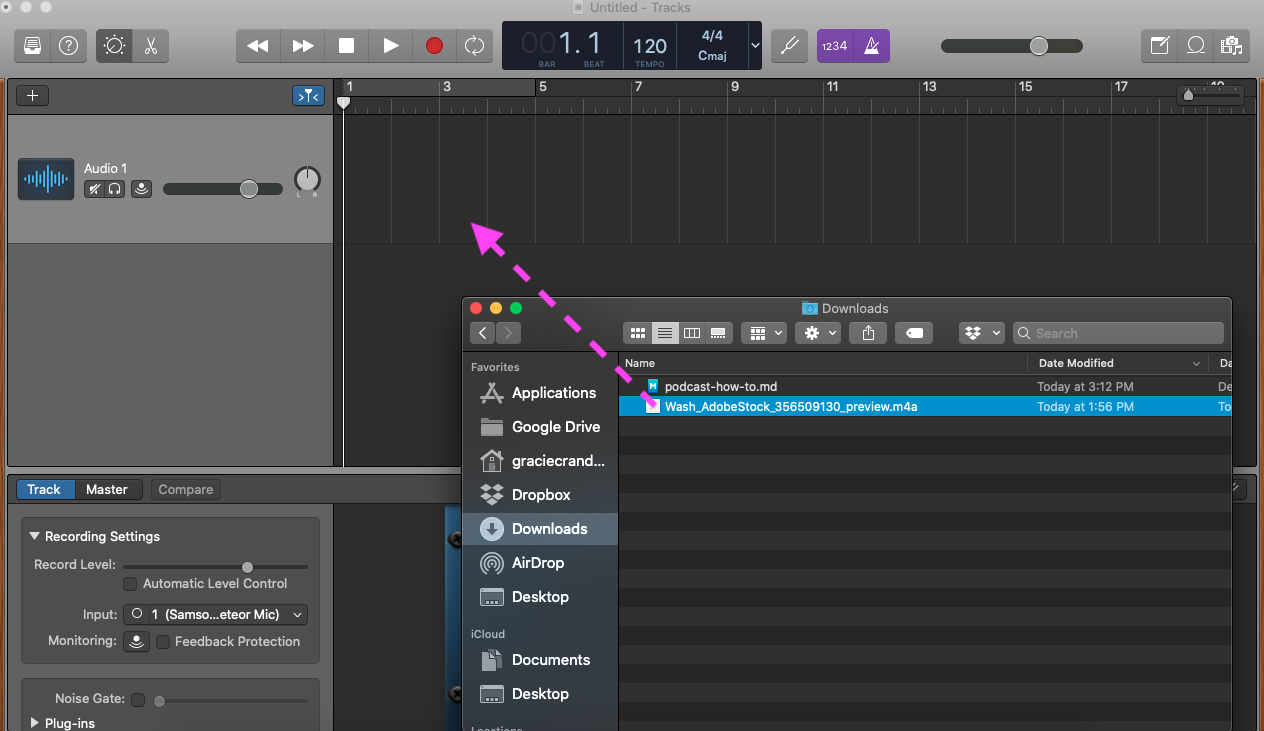Sort Finder files by Date Modified column

[1118, 363]
